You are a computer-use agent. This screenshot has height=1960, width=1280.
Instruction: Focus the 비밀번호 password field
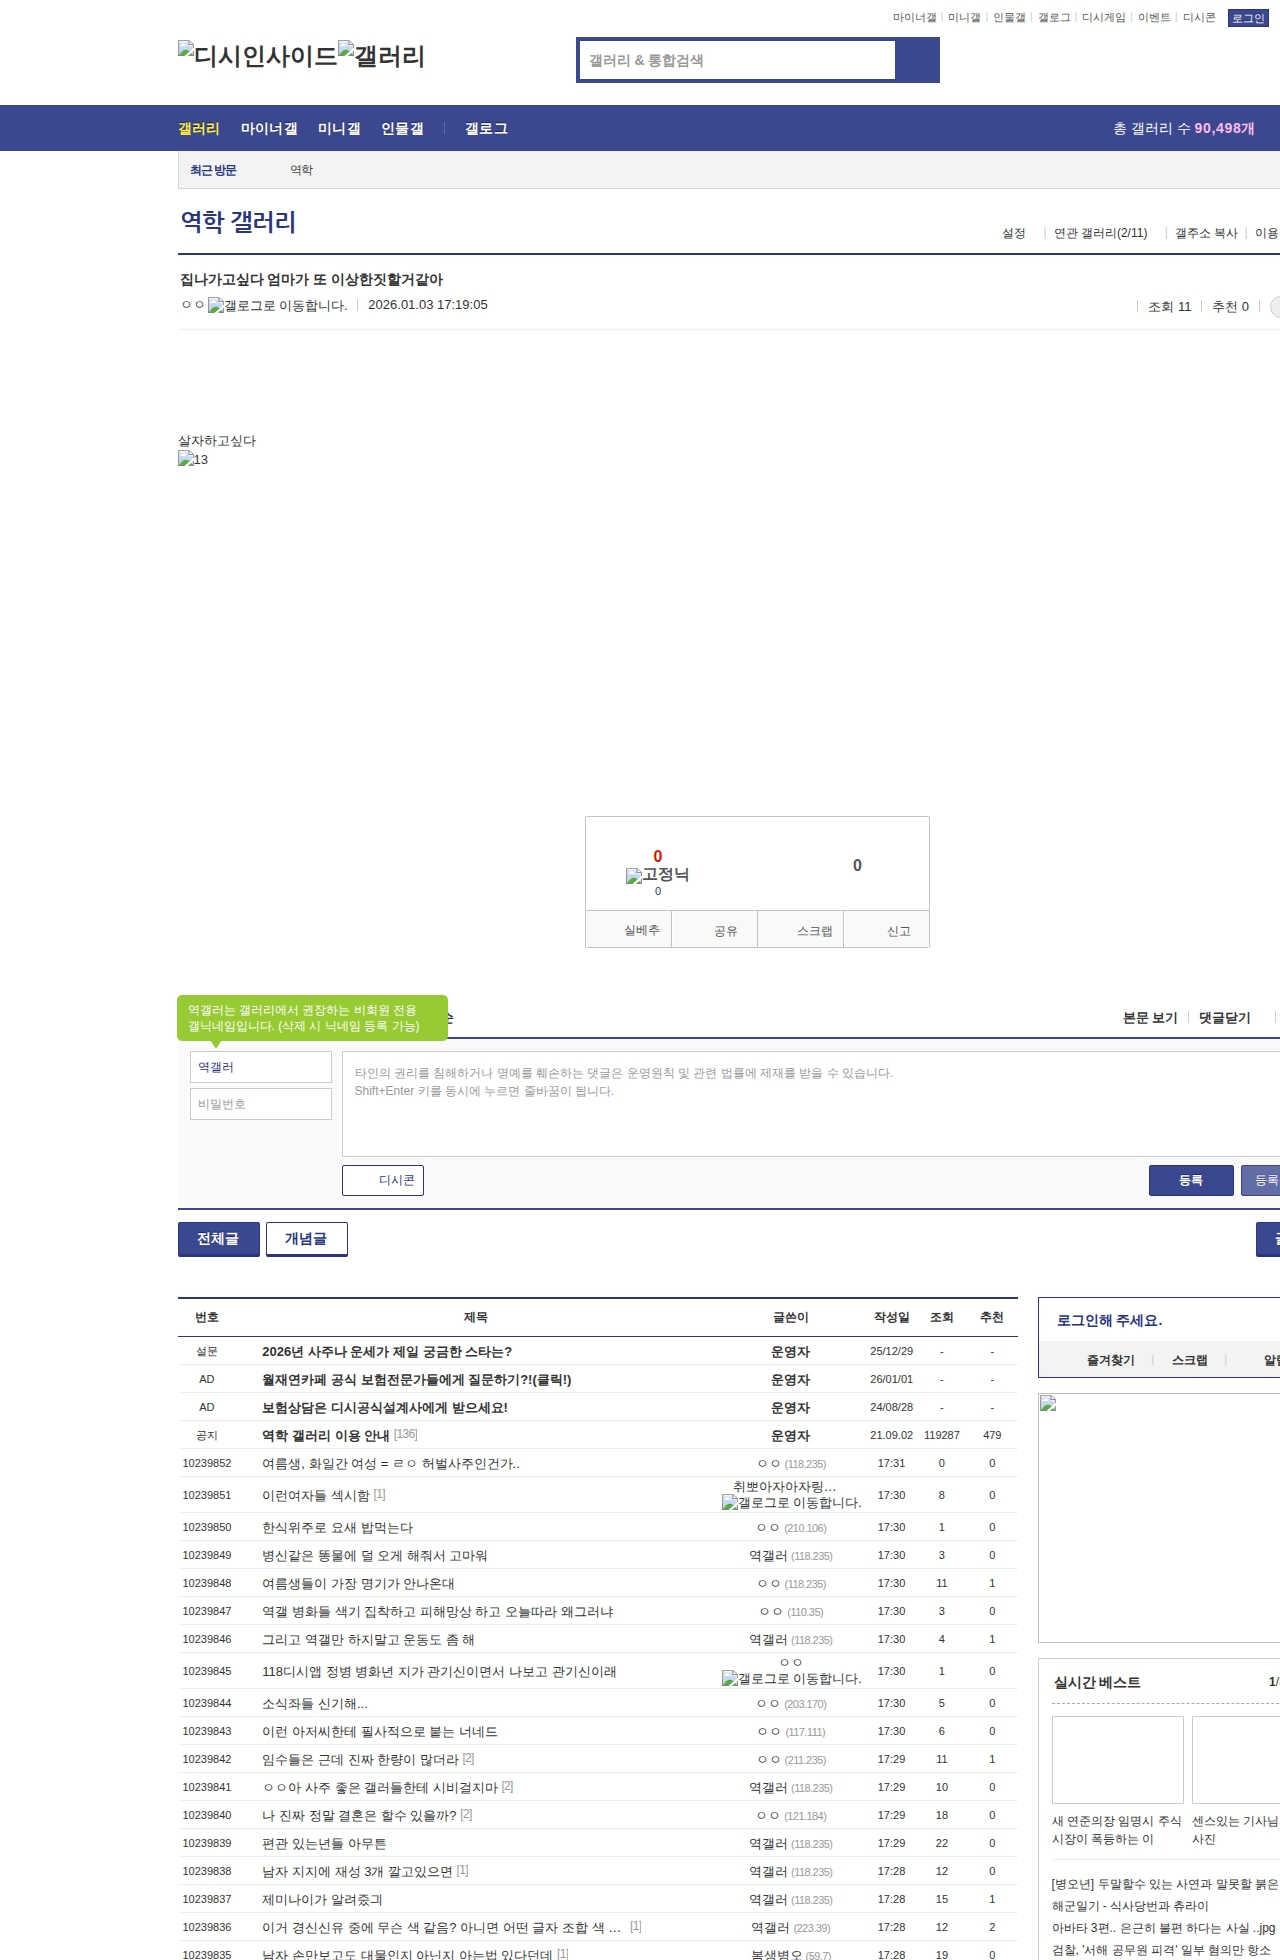[261, 1104]
